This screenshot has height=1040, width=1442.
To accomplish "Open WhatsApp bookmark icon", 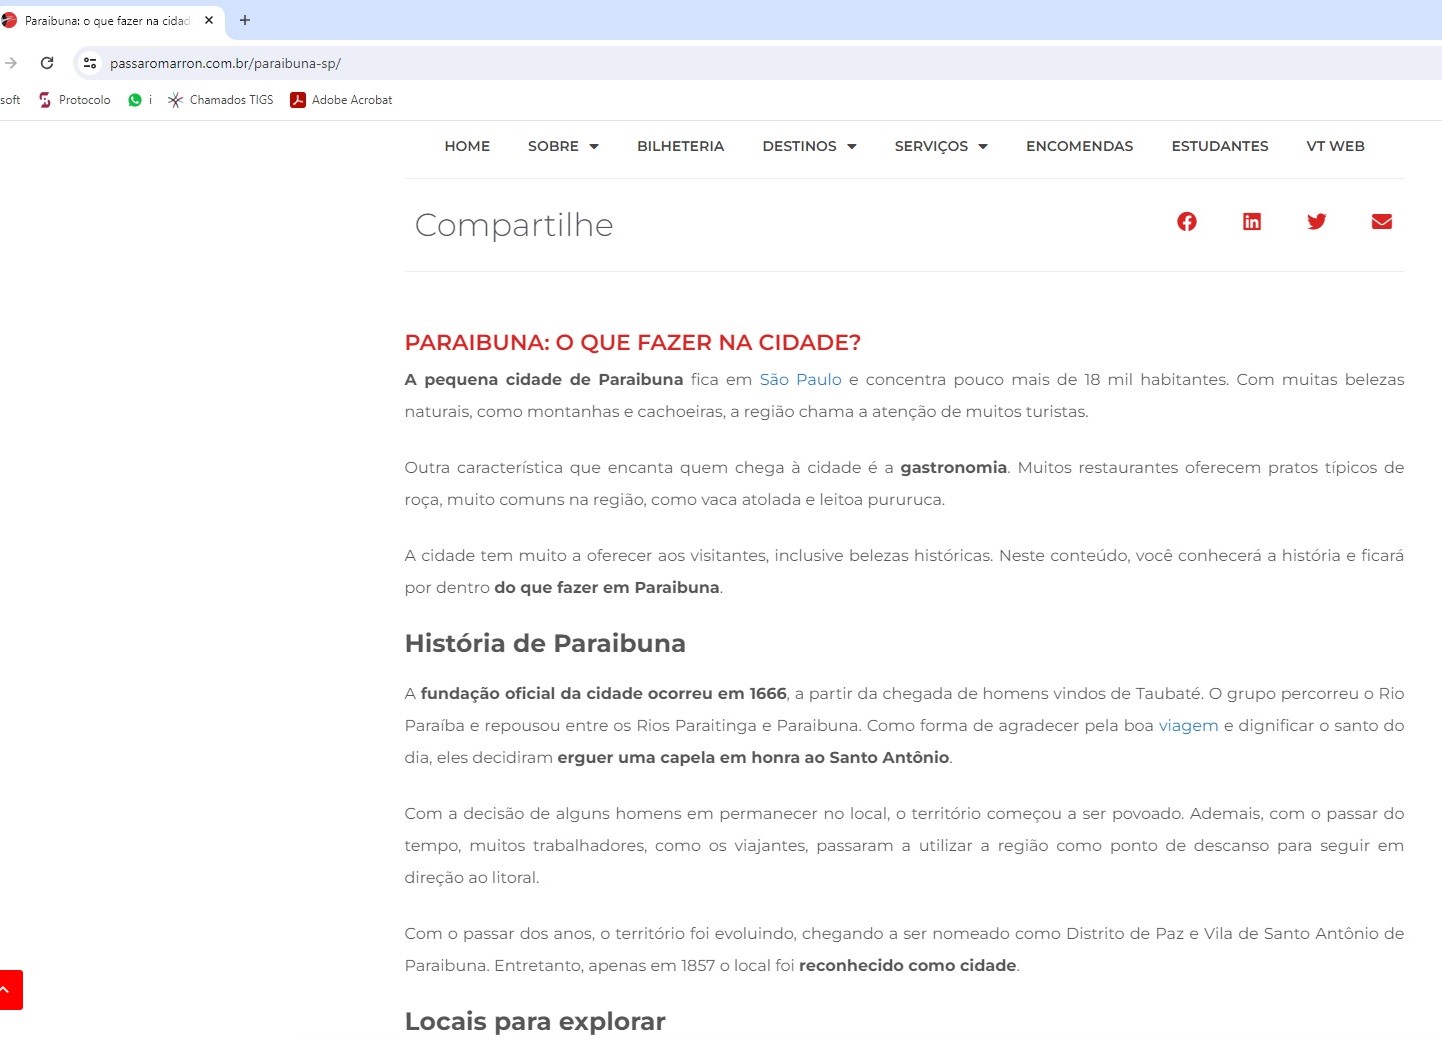I will pos(135,100).
